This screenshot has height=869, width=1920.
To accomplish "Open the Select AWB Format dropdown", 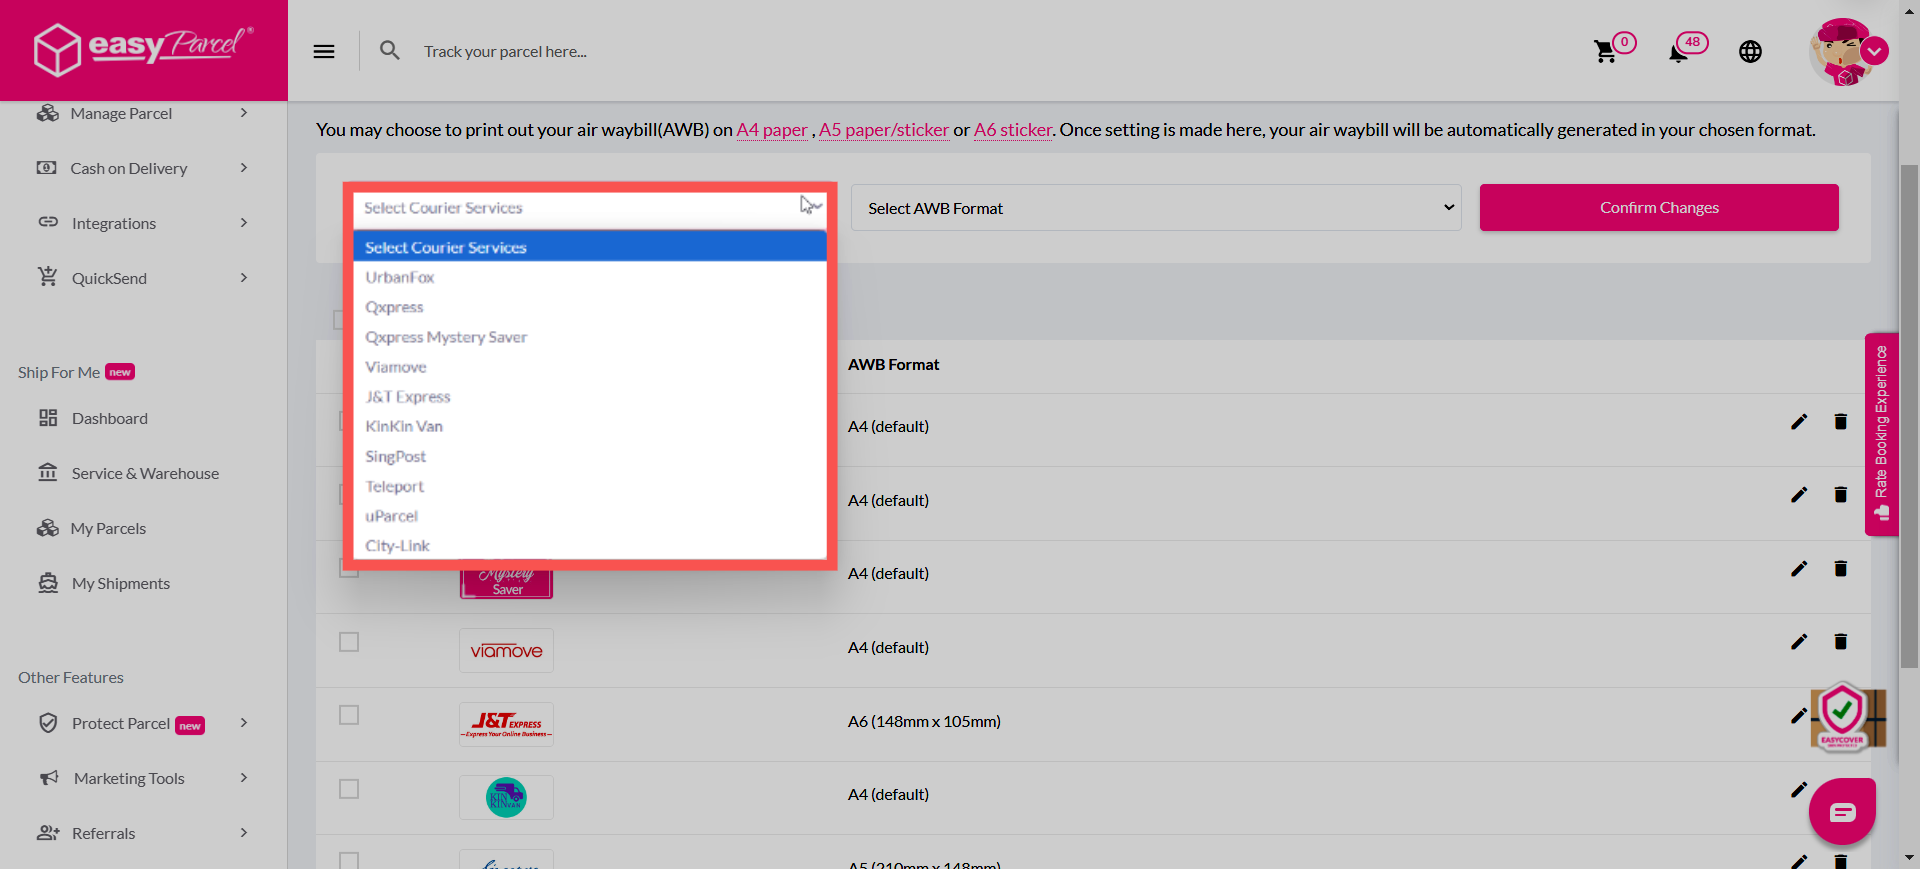I will 1156,208.
